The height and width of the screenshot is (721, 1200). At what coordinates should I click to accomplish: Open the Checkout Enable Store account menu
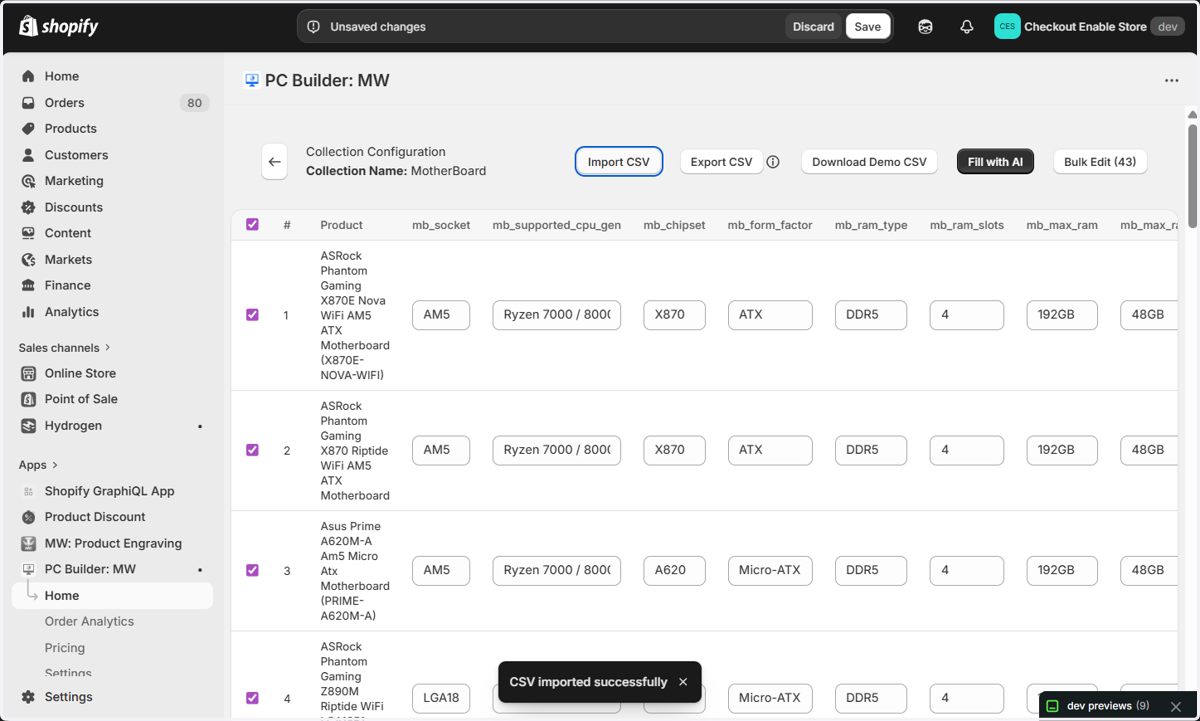point(1089,27)
